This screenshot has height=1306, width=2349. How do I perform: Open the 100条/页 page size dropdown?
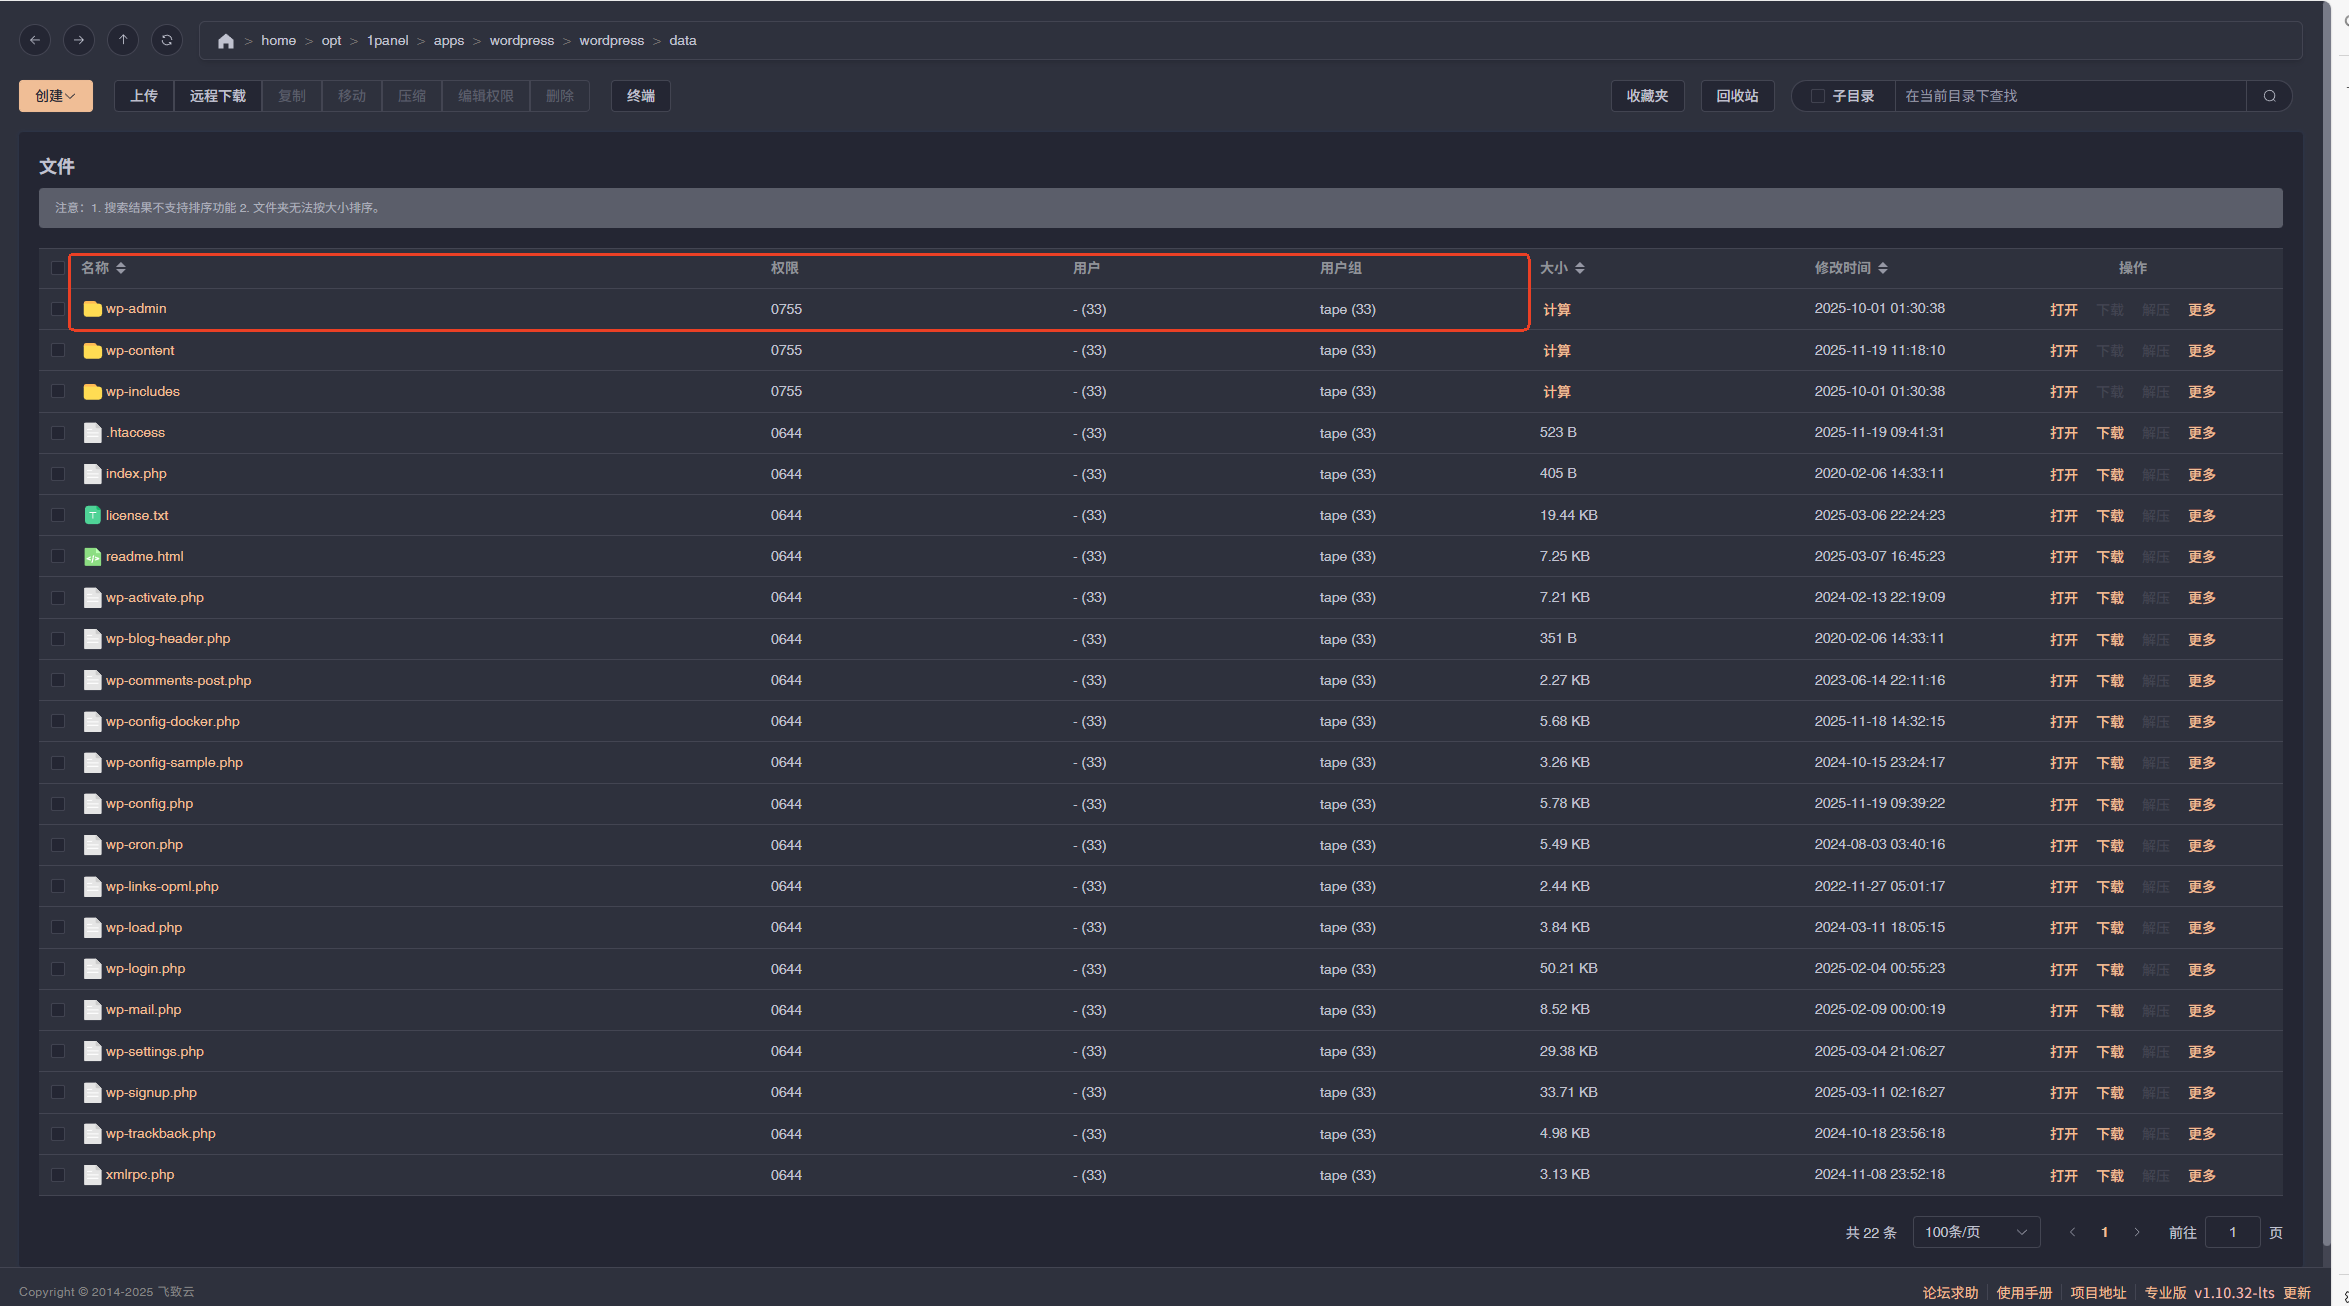(1975, 1232)
